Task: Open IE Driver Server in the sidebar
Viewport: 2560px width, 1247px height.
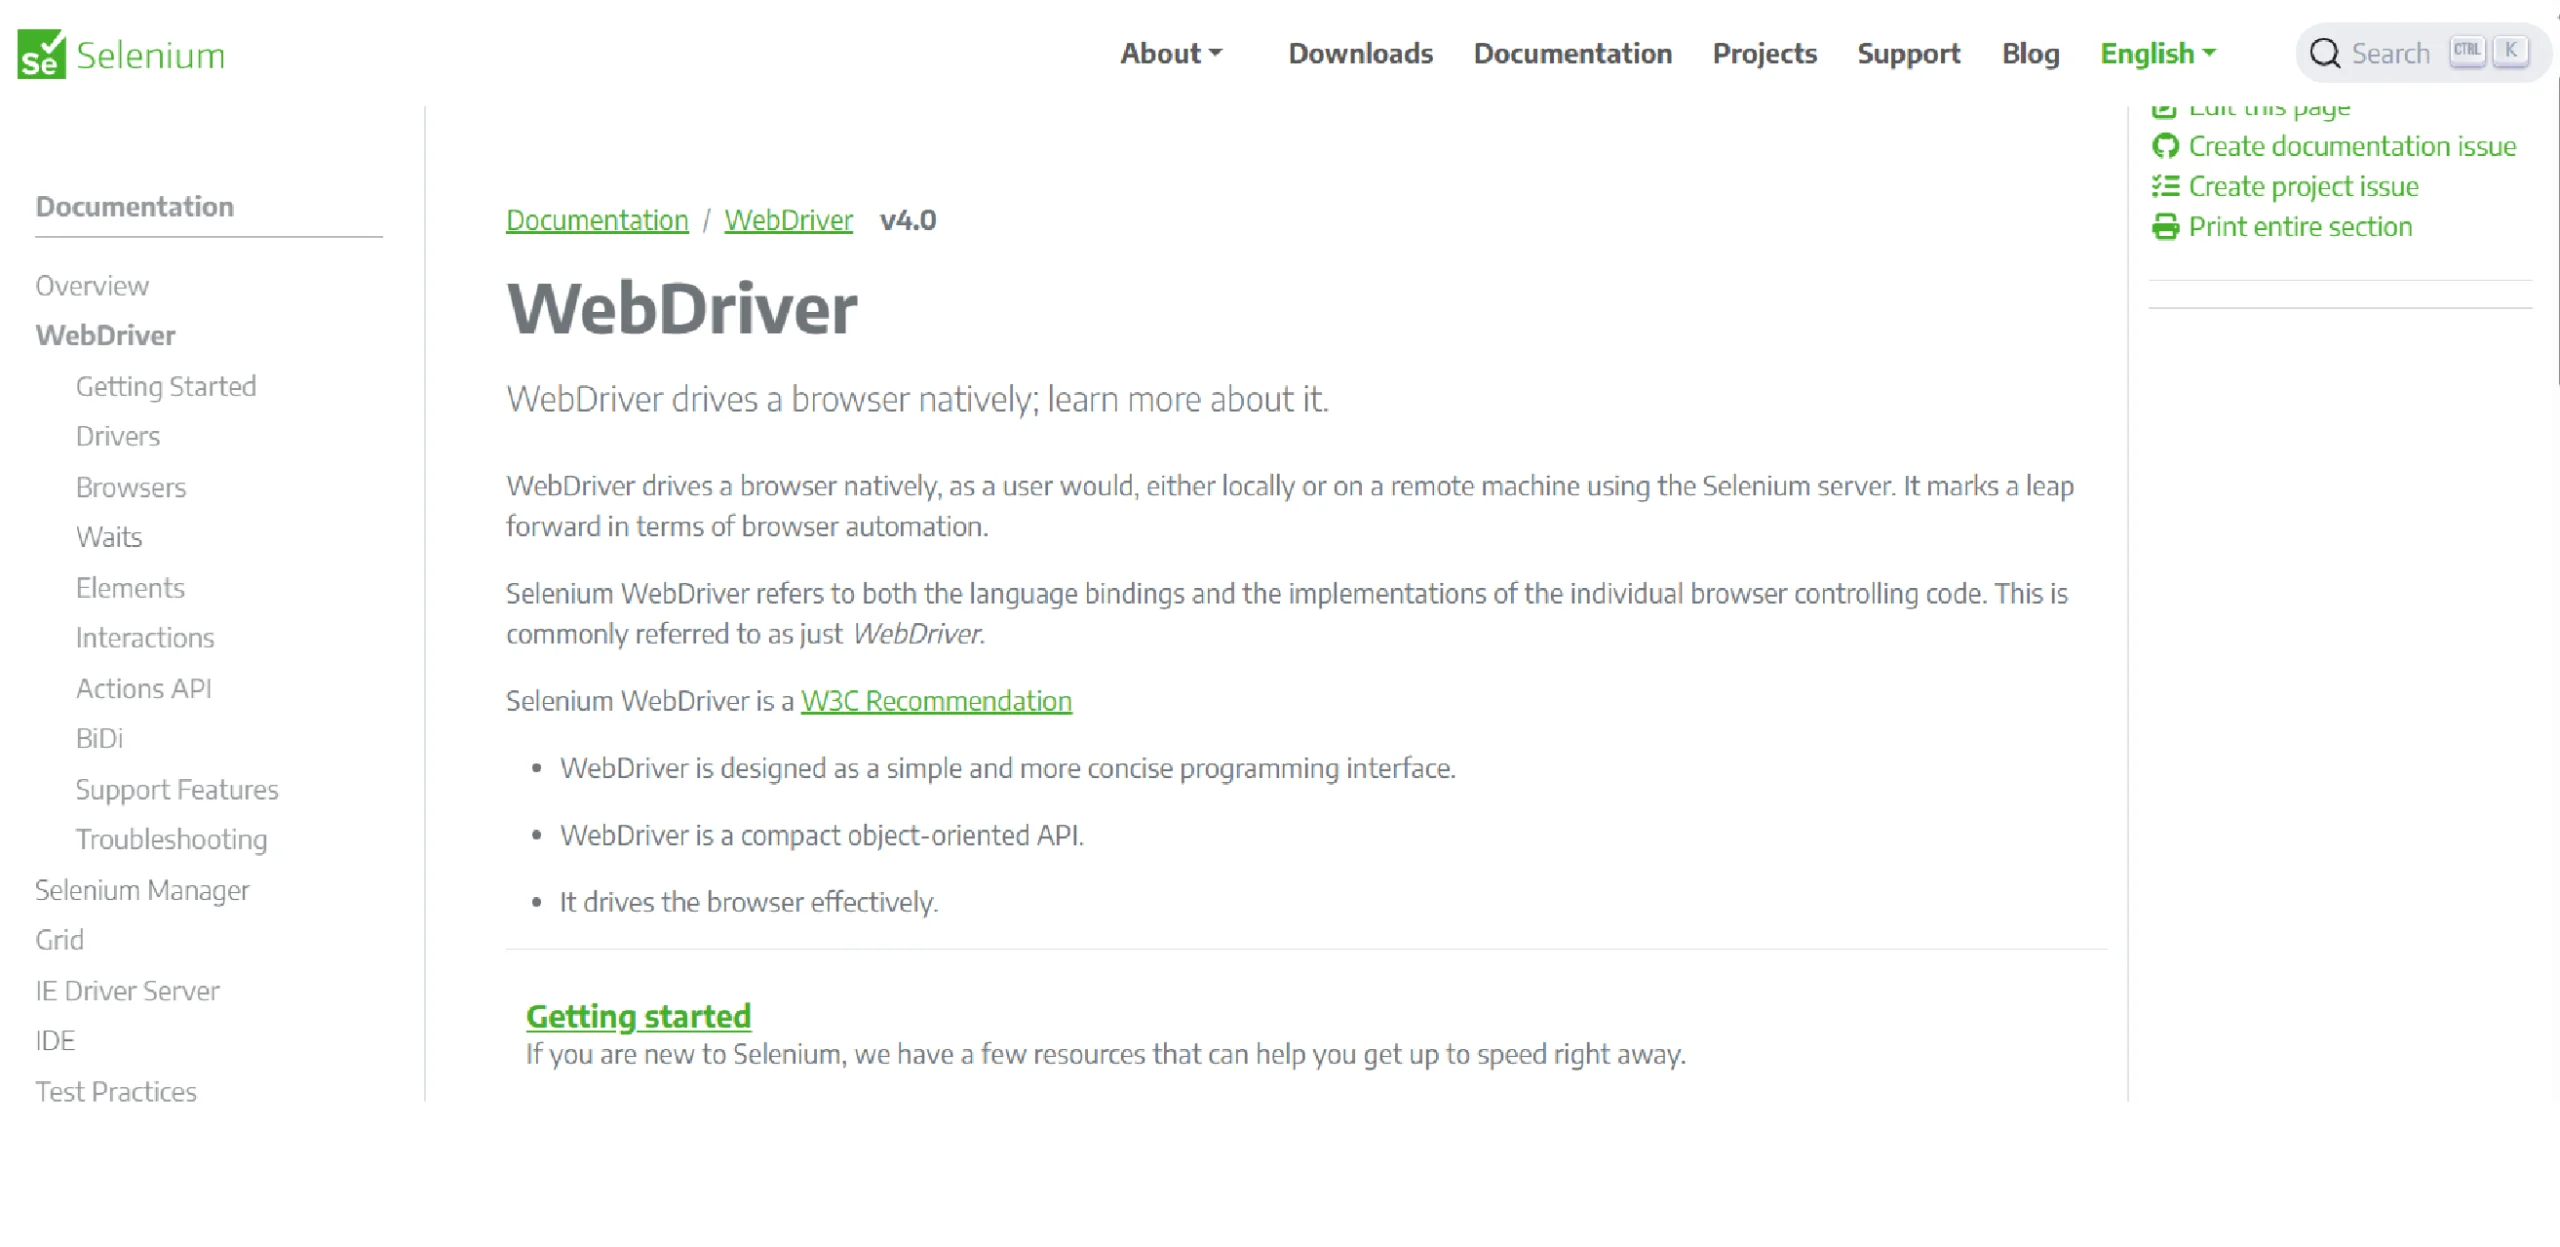Action: (127, 991)
